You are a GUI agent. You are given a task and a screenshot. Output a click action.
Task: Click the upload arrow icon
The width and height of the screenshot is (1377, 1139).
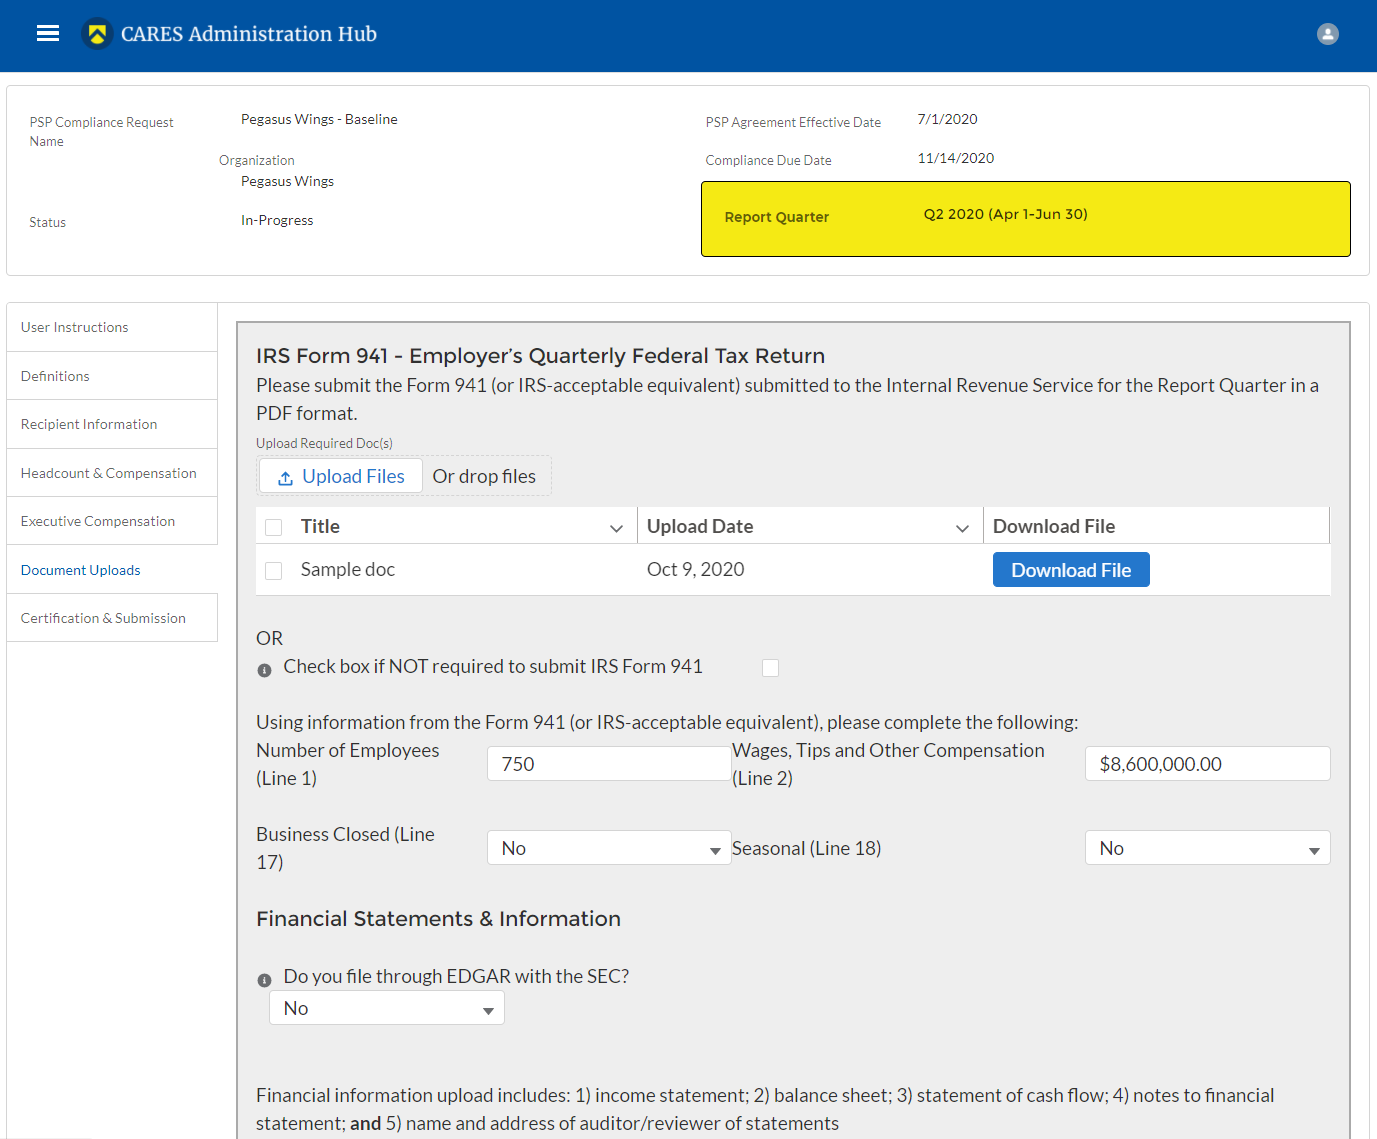pyautogui.click(x=285, y=478)
